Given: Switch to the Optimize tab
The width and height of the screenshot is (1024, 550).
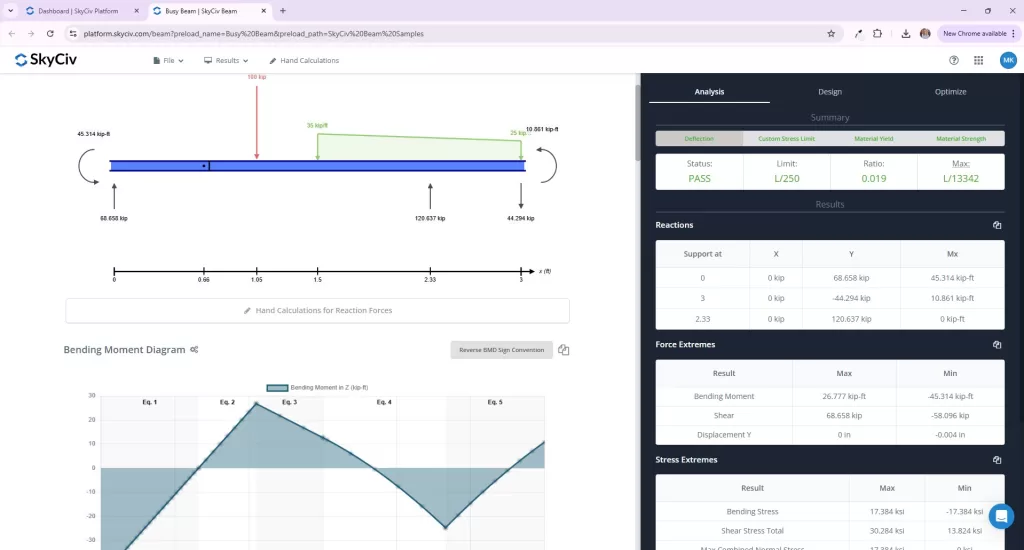Looking at the screenshot, I should [950, 92].
